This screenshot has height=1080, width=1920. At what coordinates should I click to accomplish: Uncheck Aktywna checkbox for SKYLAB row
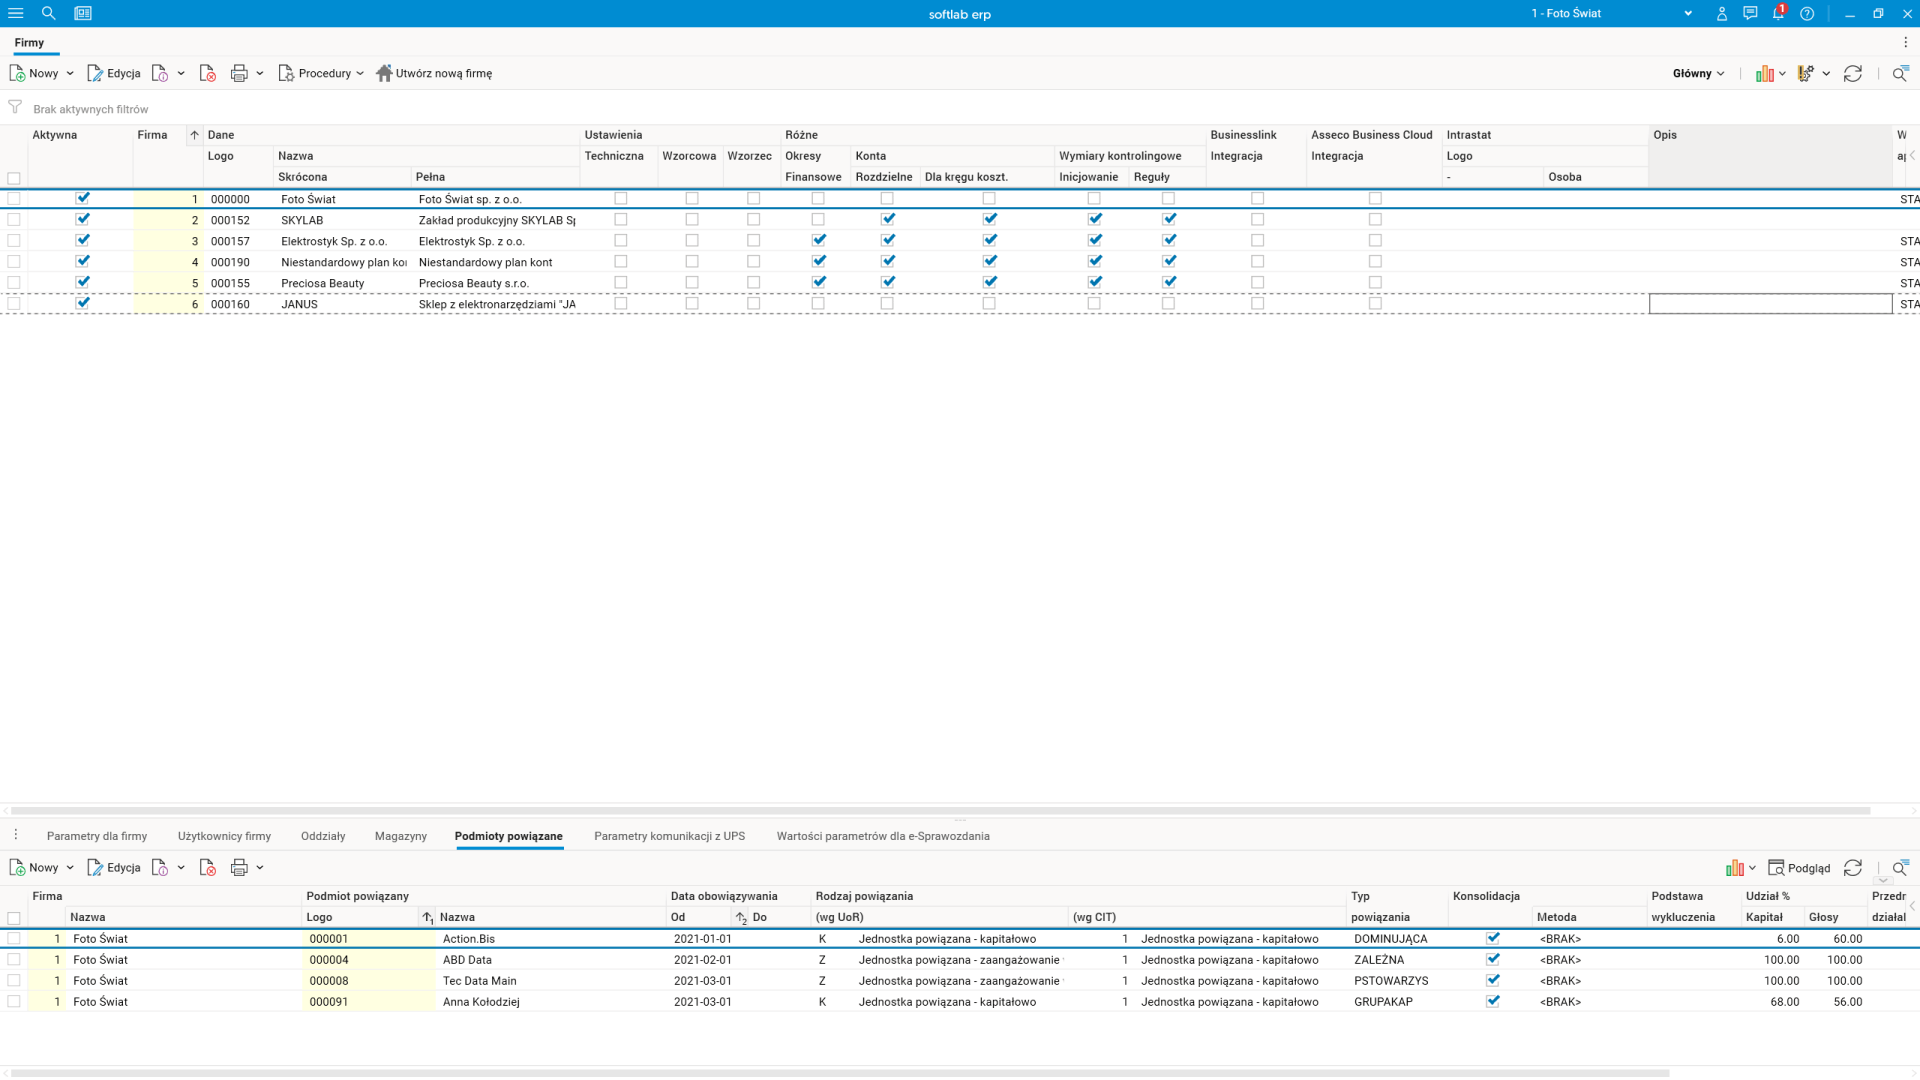click(x=83, y=219)
